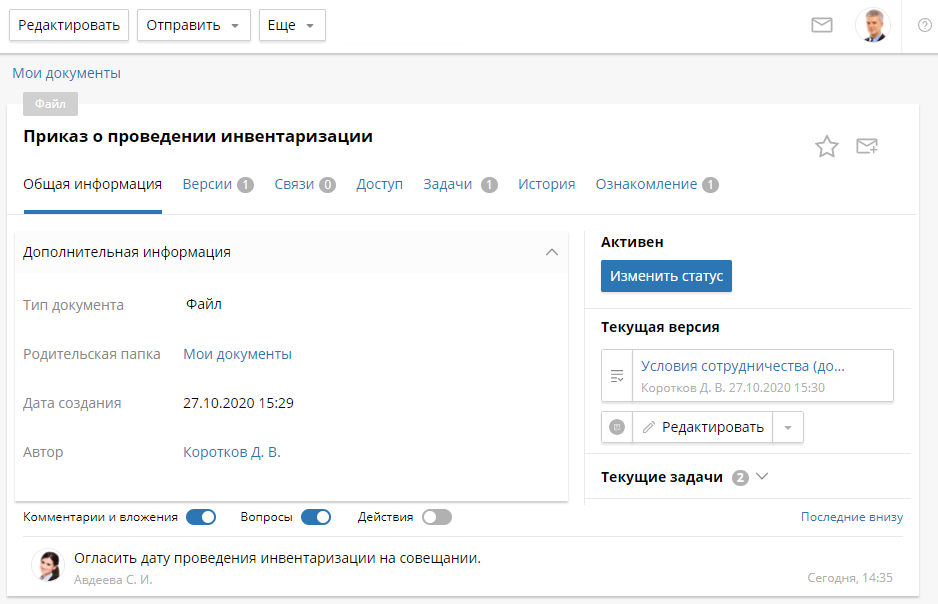Expand Текущие задачи section
The height and width of the screenshot is (604, 938).
click(763, 477)
